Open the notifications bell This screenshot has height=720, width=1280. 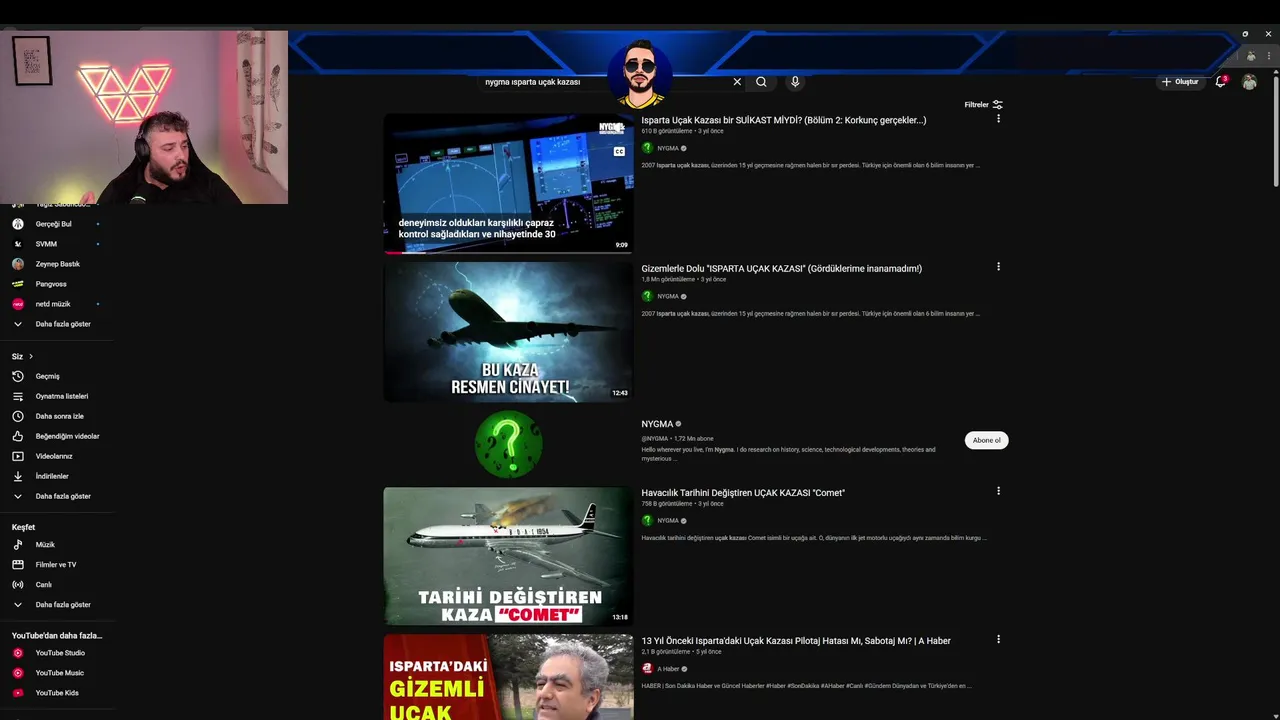point(1220,82)
